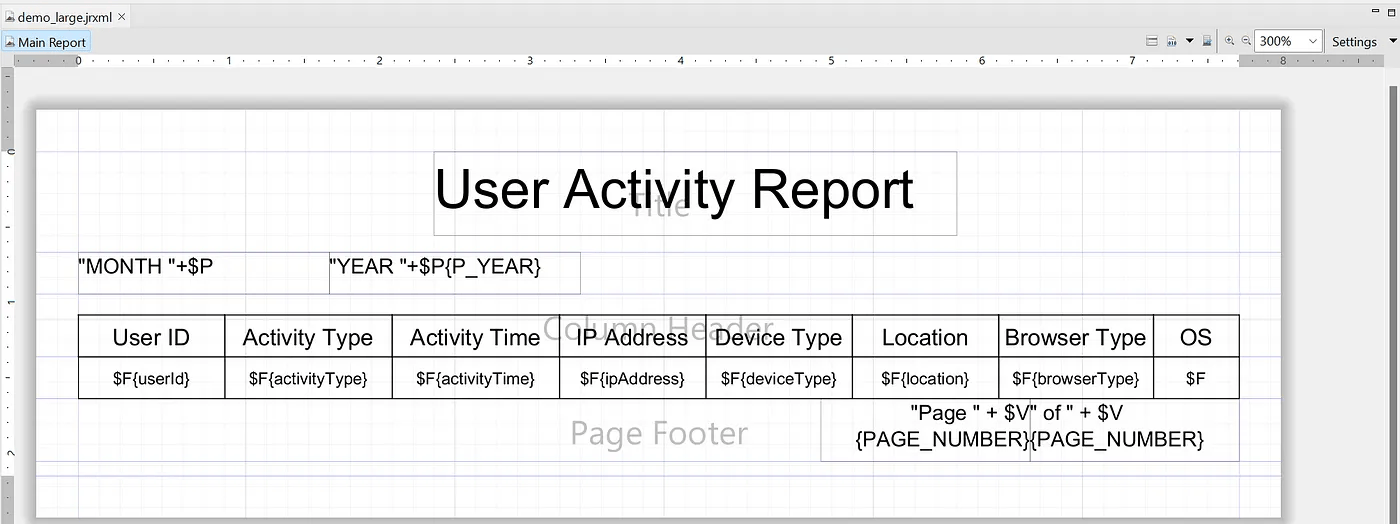
Task: Select the $F{browserType} detail field
Action: (1076, 378)
